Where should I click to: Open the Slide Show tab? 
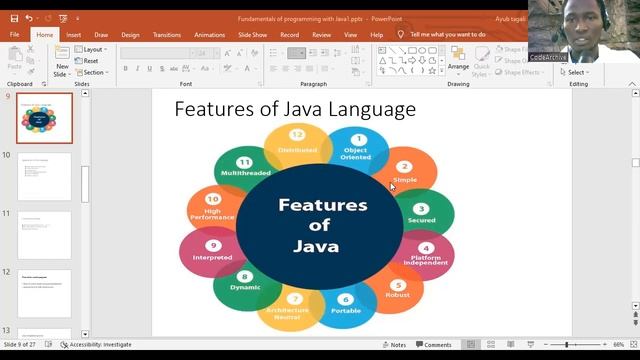point(252,35)
